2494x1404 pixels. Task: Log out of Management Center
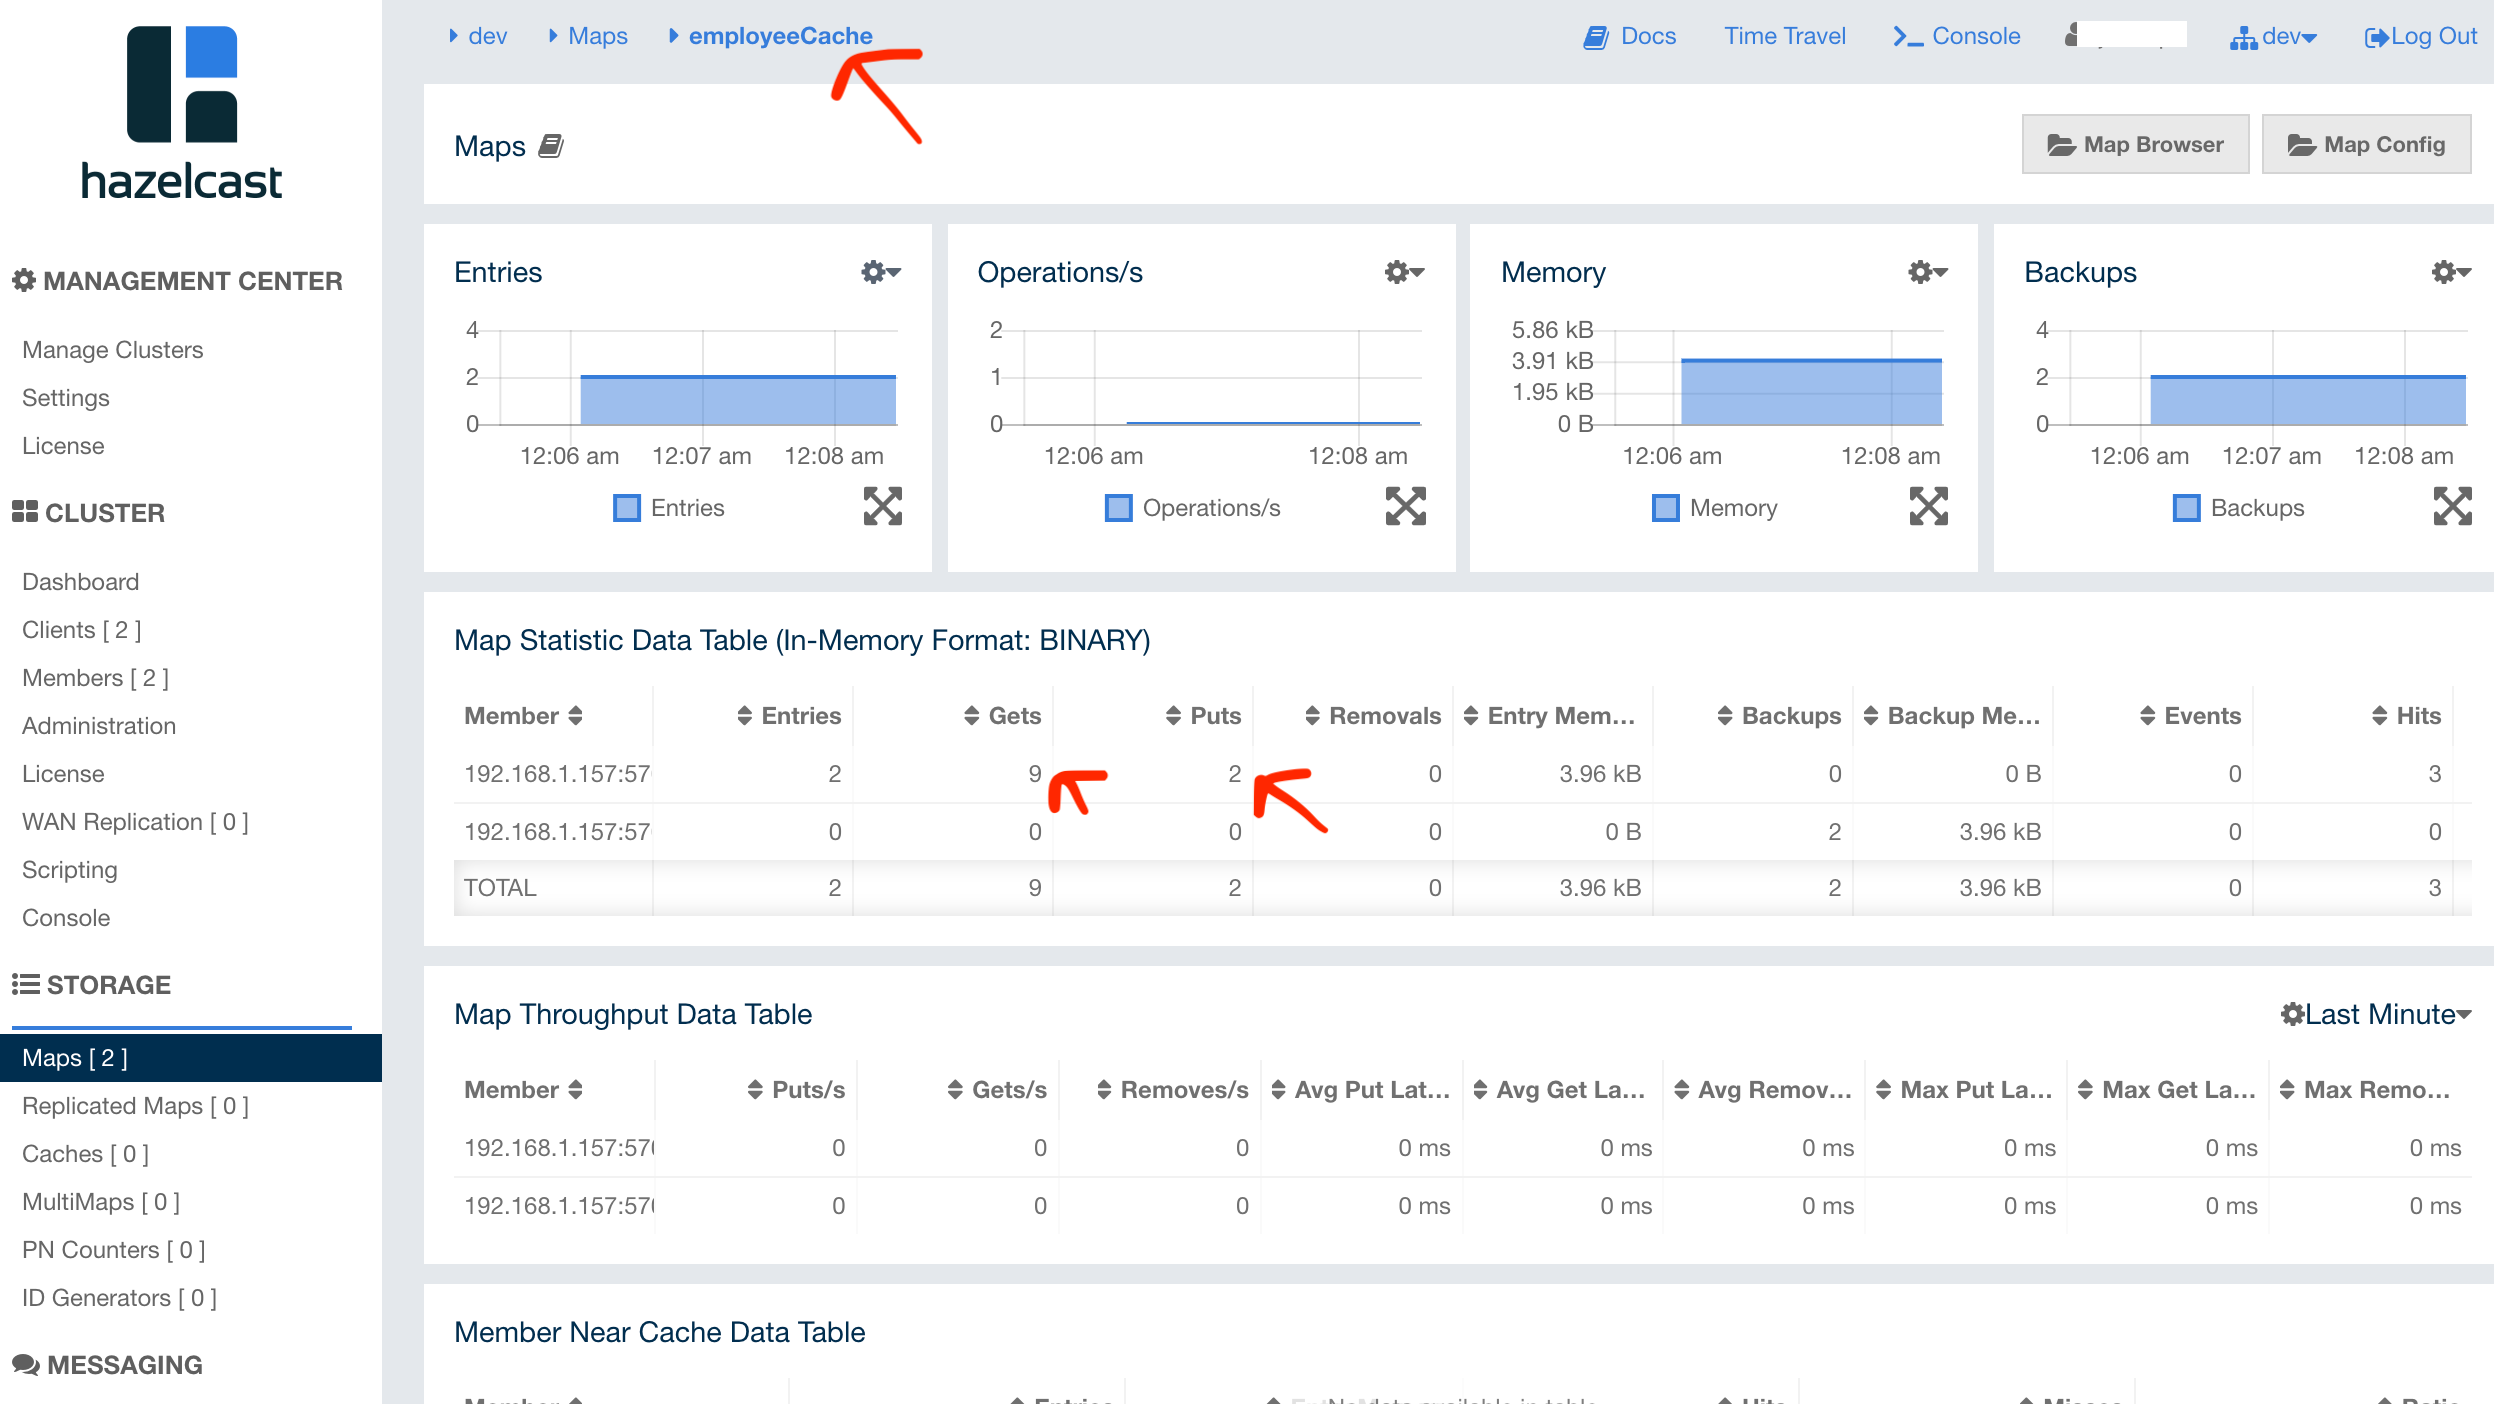[2420, 37]
